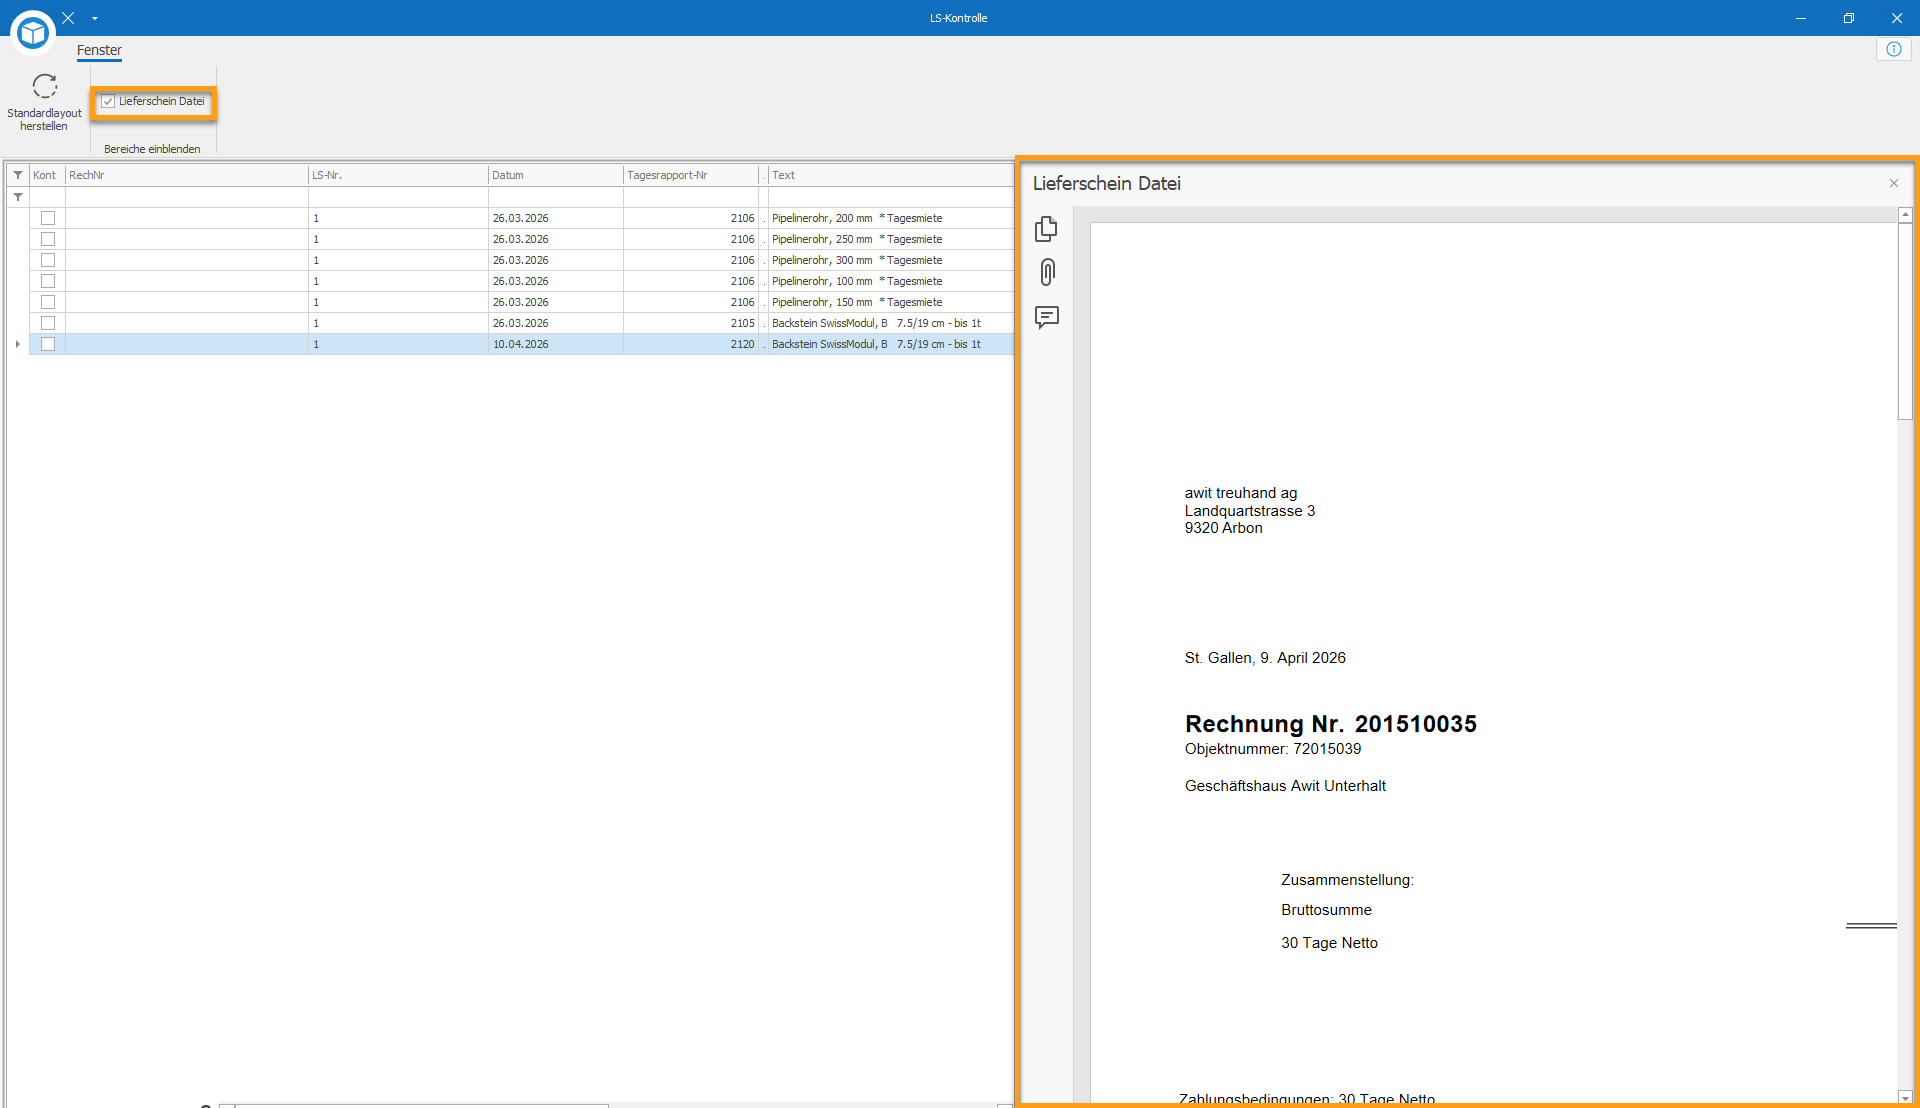
Task: Click the filter icon in grid header
Action: click(x=18, y=175)
